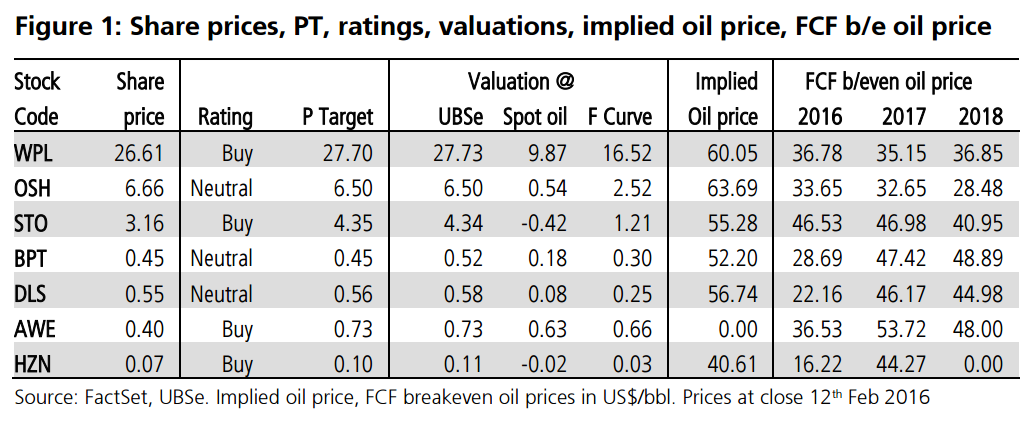The height and width of the screenshot is (421, 1035).
Task: Click the 2016 FCF breakeven header
Action: (820, 117)
